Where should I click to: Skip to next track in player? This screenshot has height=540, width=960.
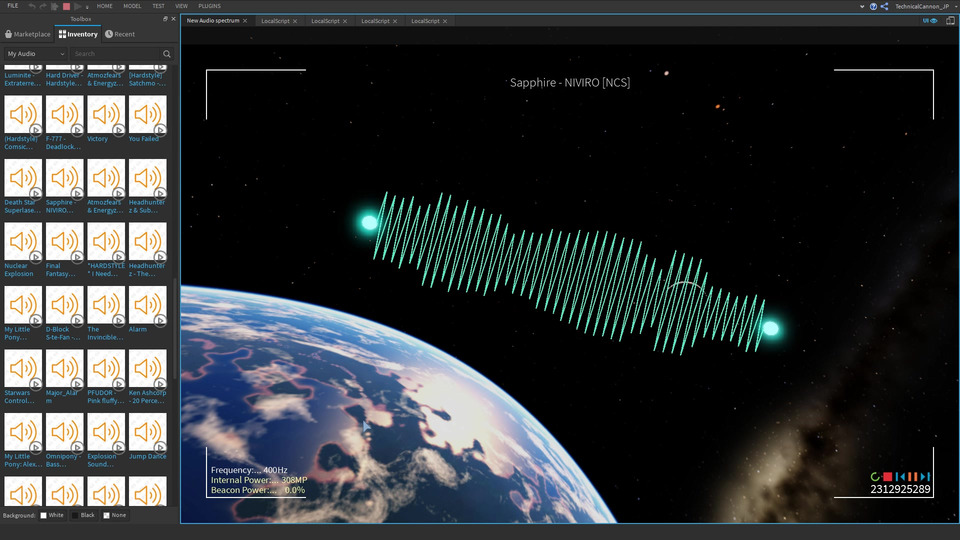pyautogui.click(x=925, y=476)
